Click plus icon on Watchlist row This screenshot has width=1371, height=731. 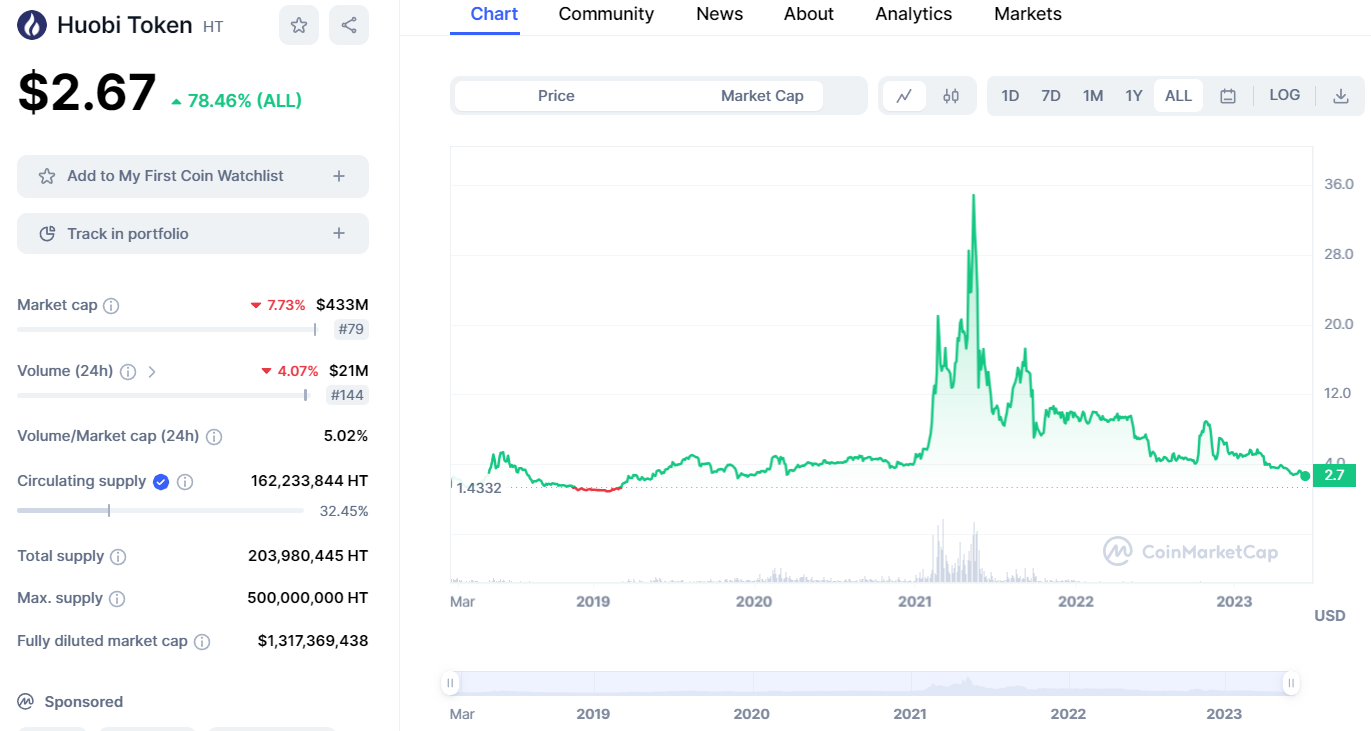(x=339, y=176)
